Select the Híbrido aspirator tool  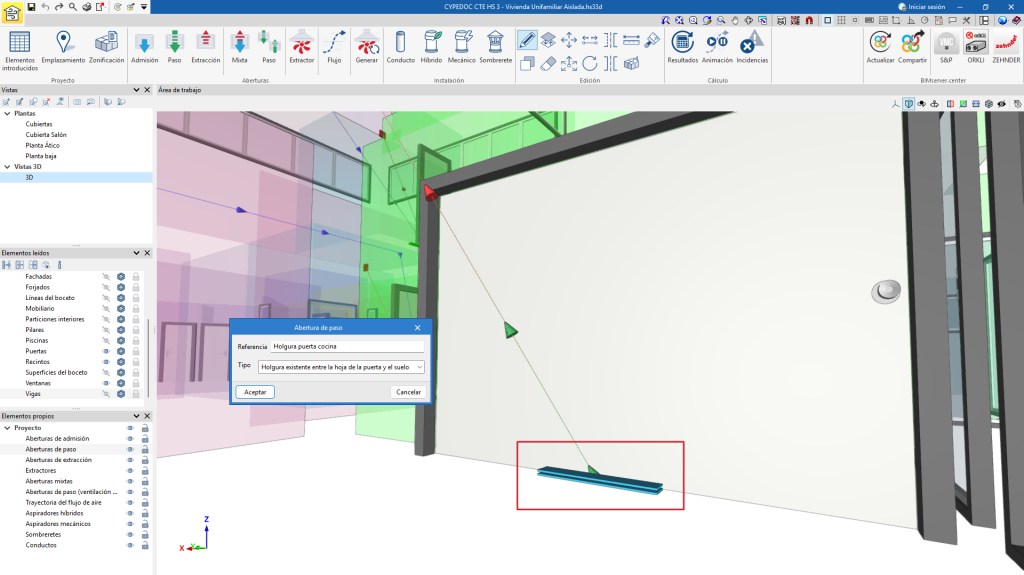pos(431,47)
